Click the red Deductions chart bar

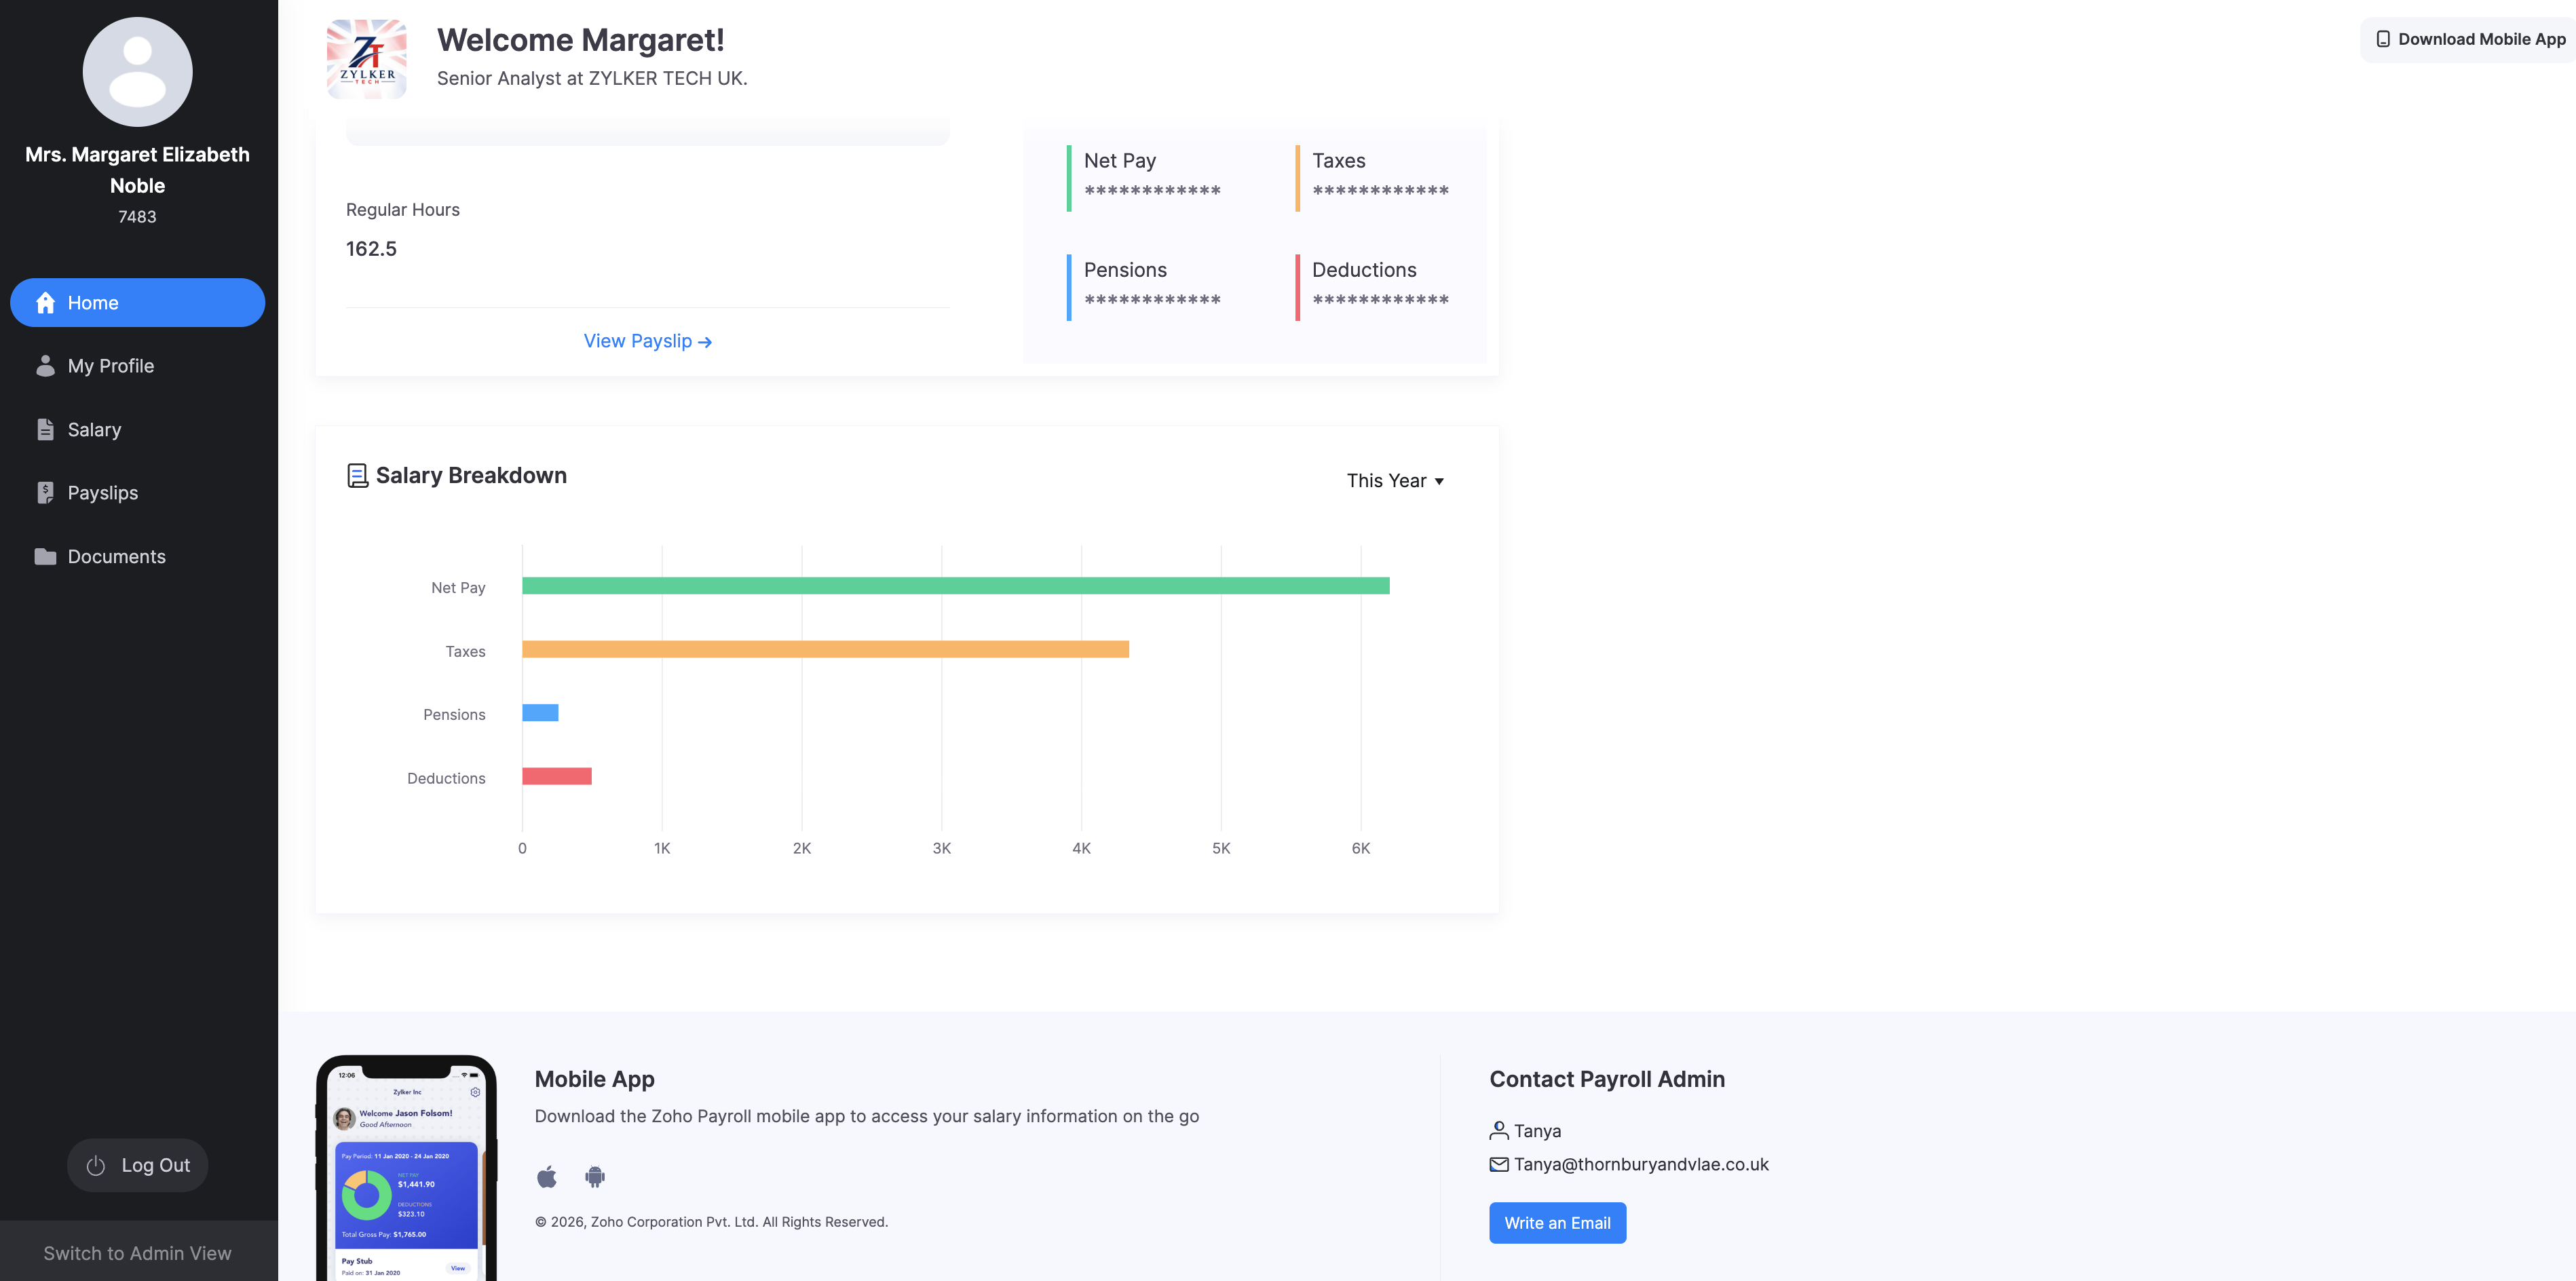click(x=557, y=777)
